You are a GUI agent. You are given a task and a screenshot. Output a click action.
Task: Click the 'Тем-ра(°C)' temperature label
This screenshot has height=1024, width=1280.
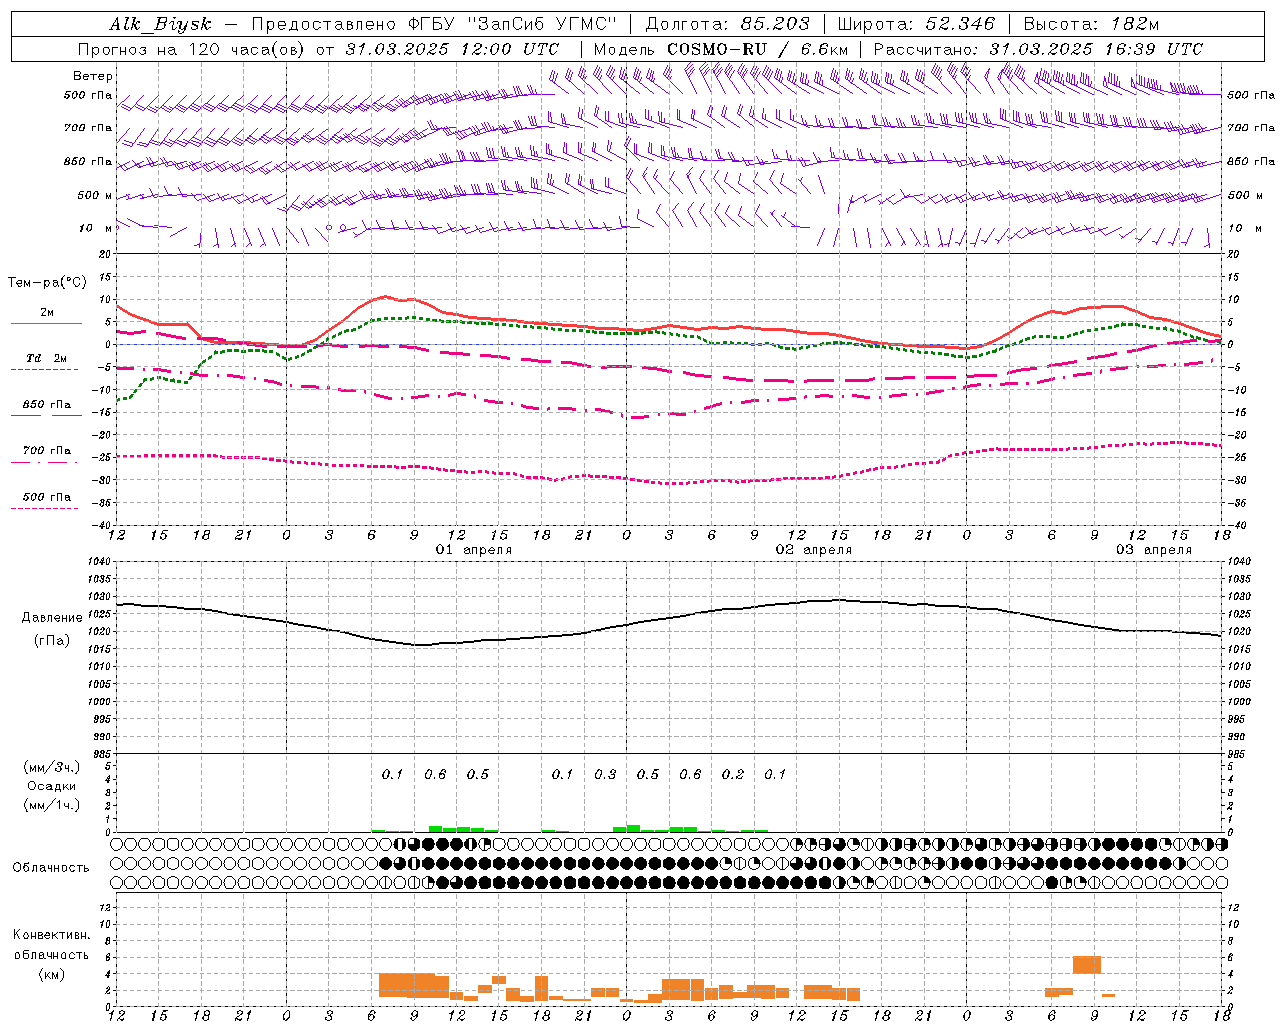47,283
